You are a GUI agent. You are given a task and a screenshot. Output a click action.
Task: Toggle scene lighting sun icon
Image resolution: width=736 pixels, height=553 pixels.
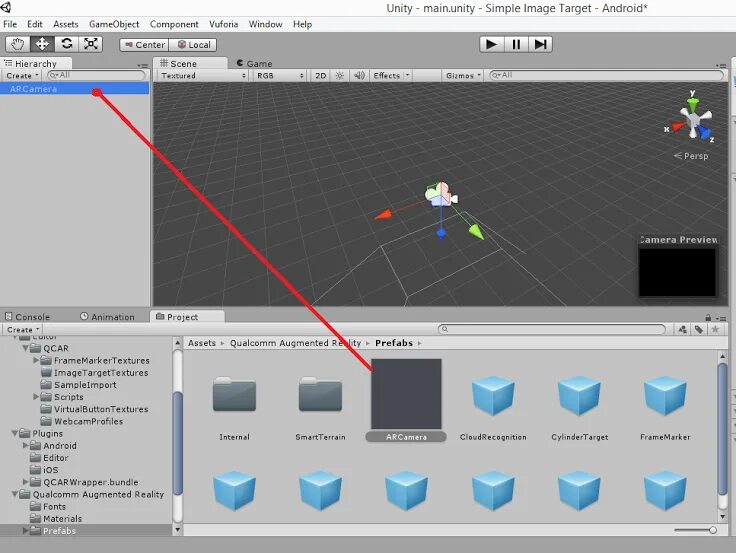(340, 76)
